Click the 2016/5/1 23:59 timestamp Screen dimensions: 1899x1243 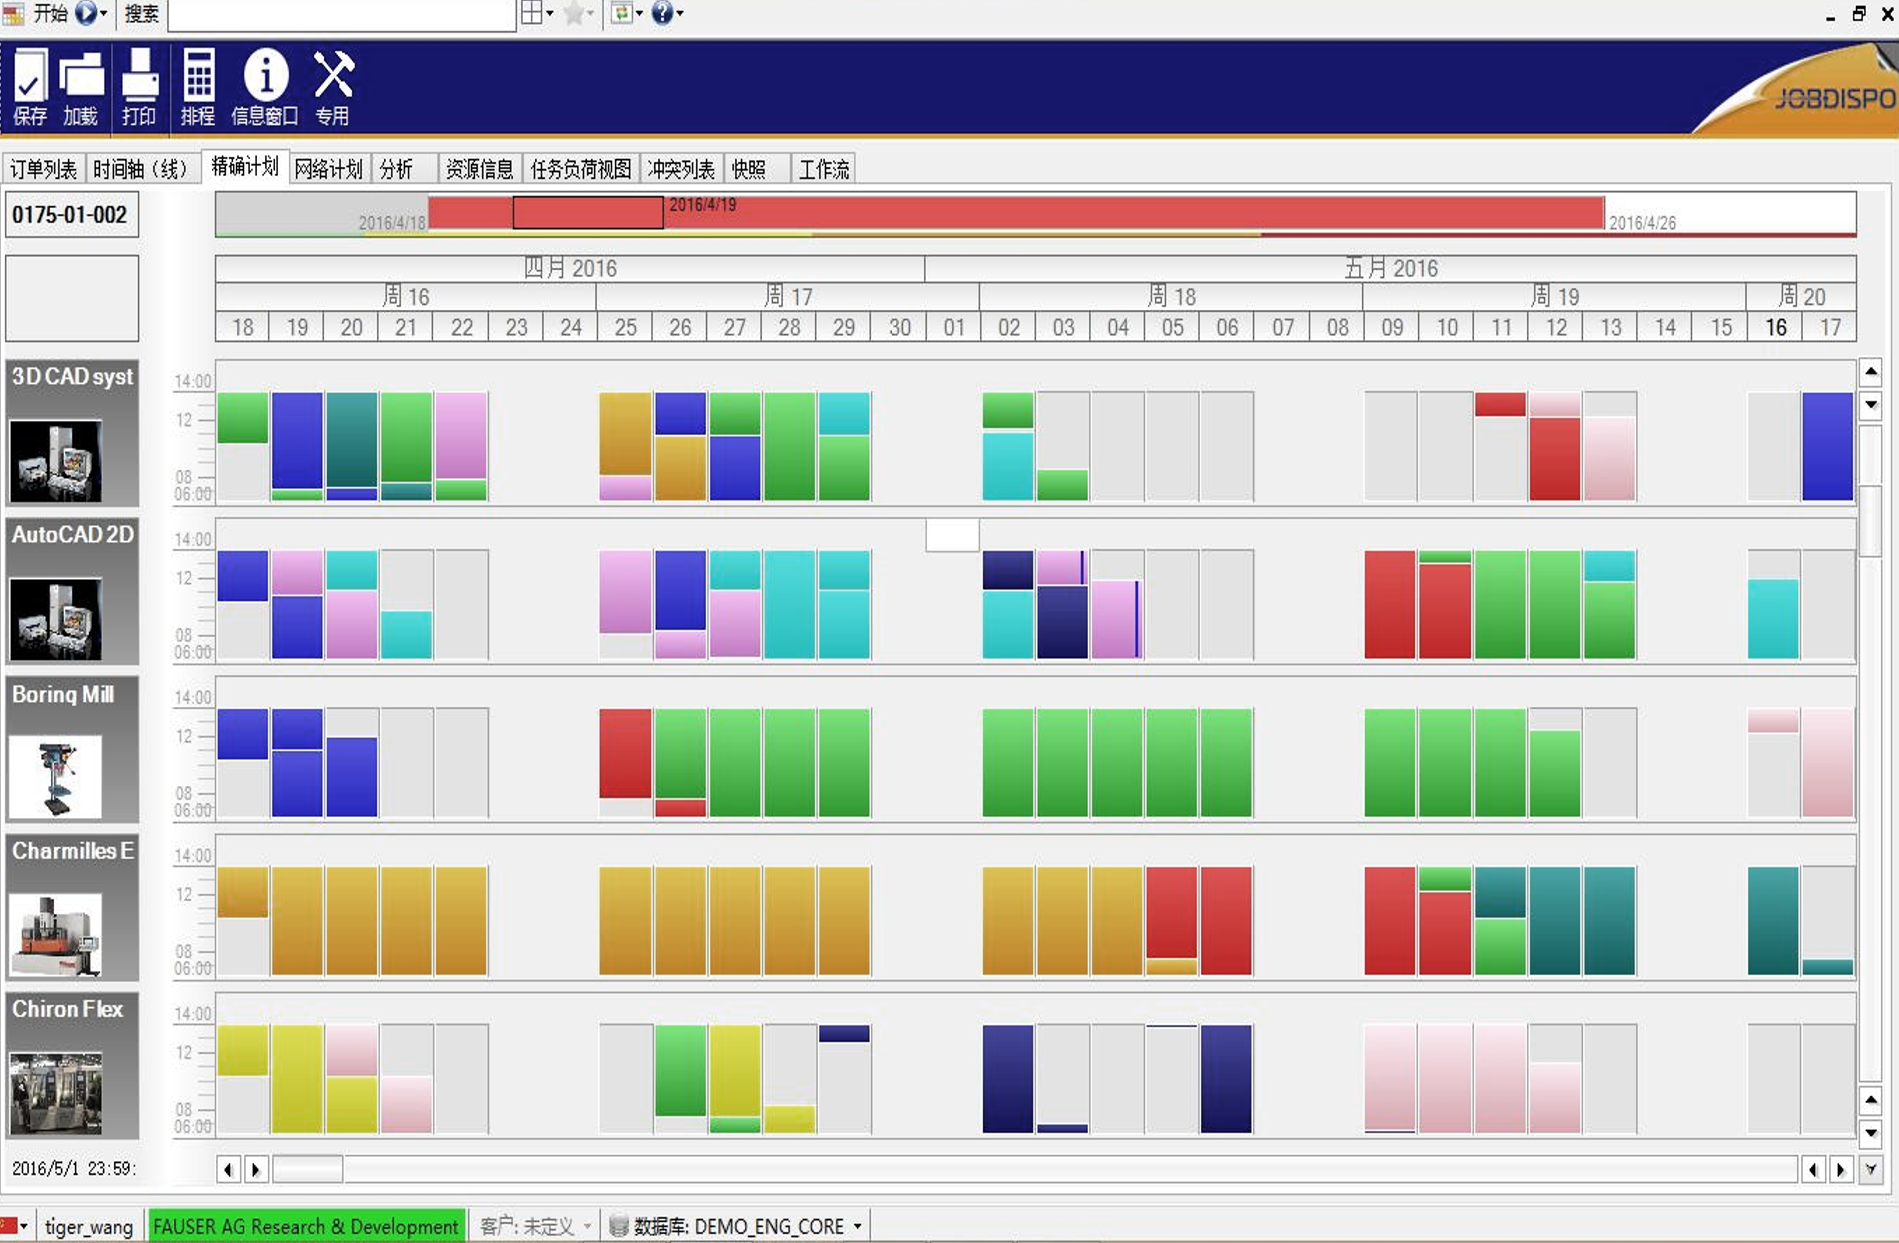click(74, 1168)
